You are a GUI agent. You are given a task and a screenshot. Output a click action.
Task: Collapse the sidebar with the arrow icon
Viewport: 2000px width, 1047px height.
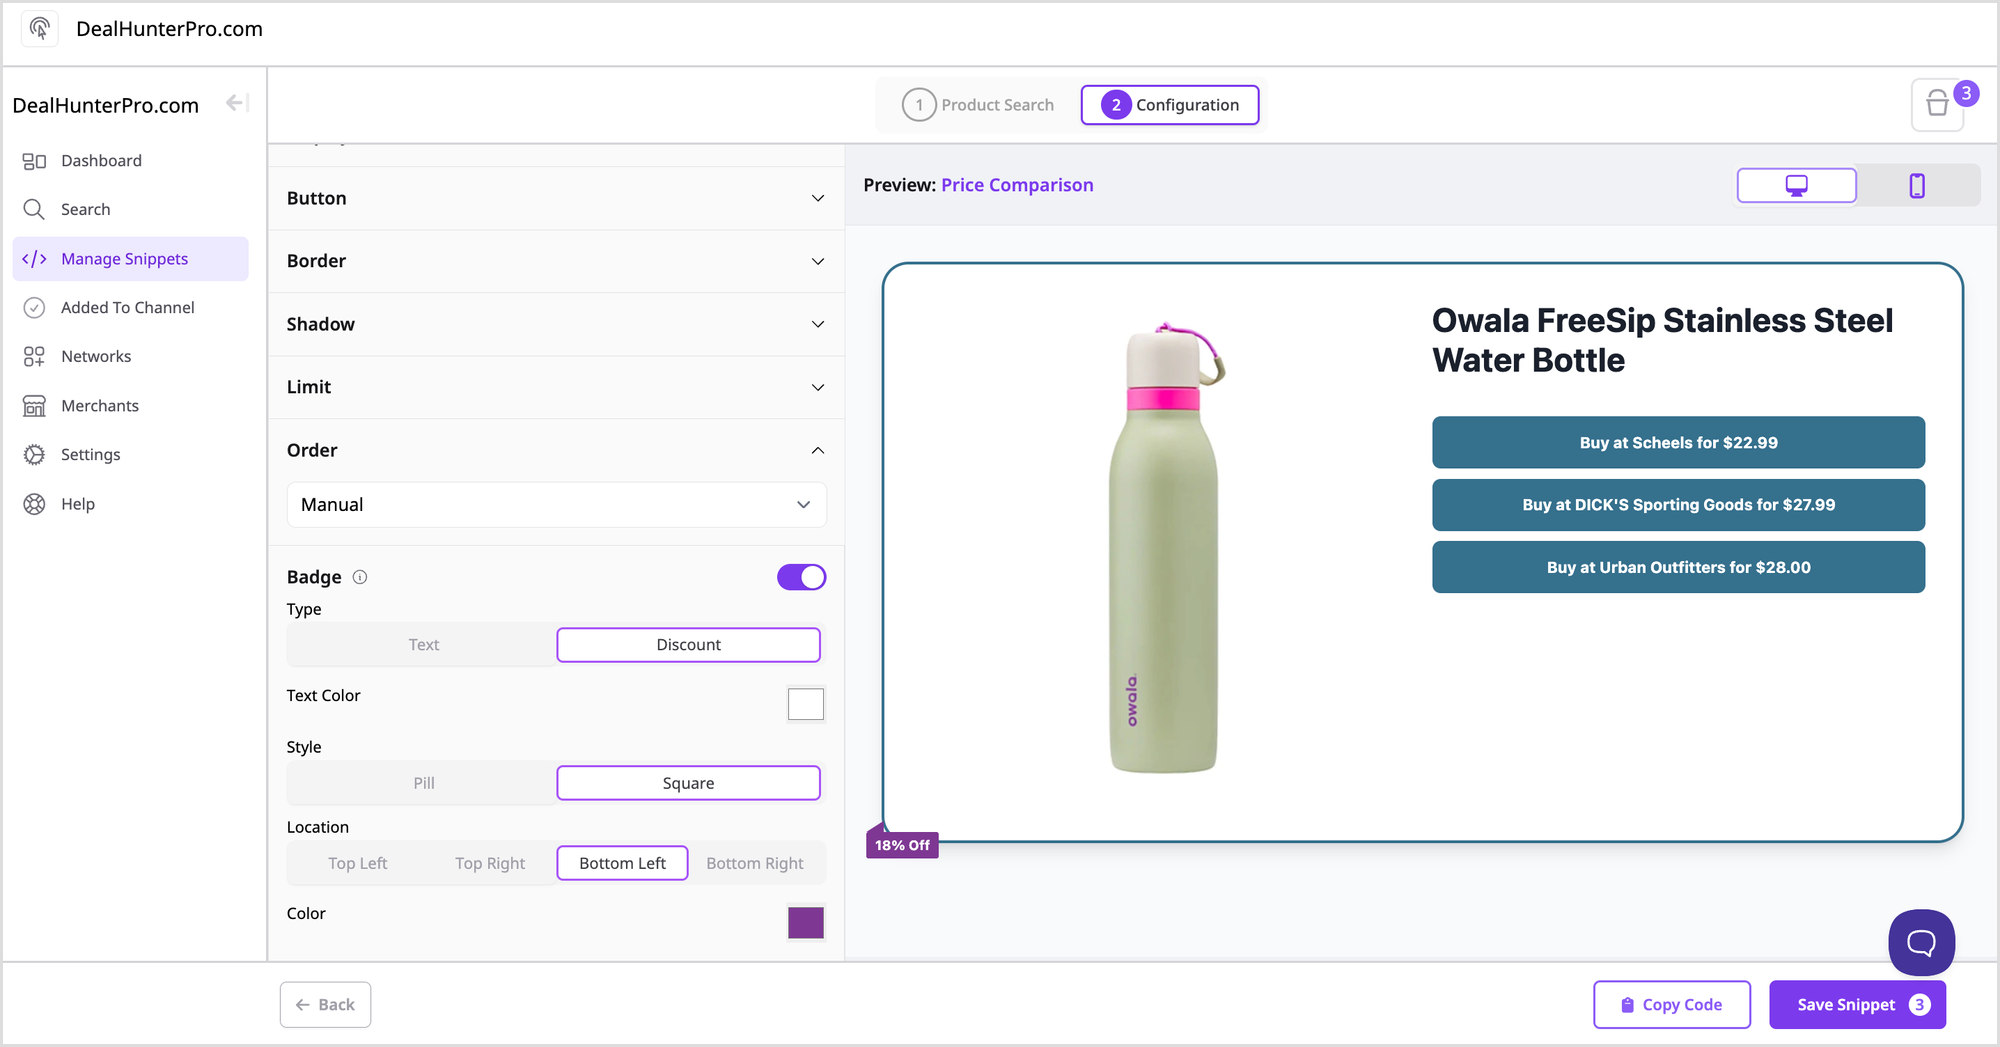[x=236, y=103]
